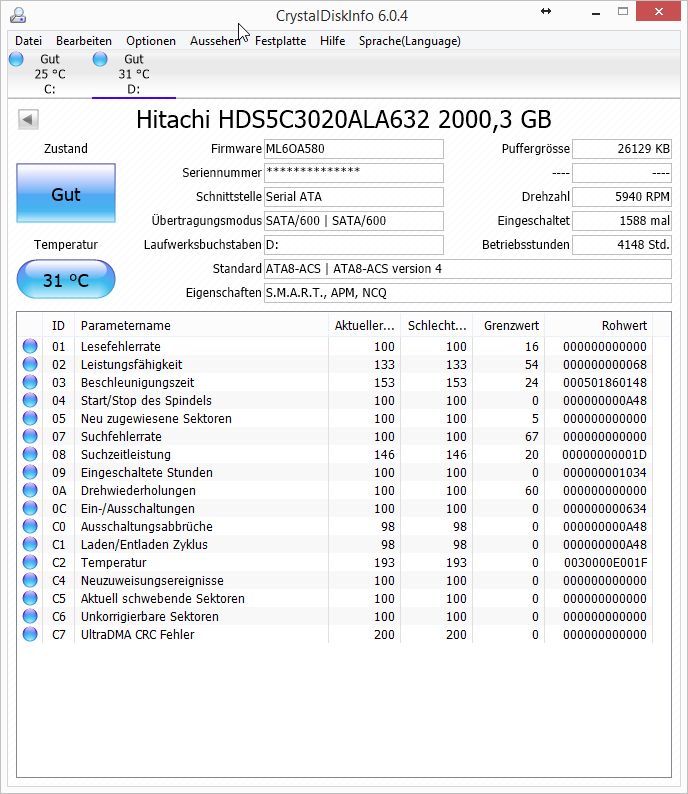Click the Schnittstelle field Serial ATA
The image size is (688, 794).
[x=354, y=196]
